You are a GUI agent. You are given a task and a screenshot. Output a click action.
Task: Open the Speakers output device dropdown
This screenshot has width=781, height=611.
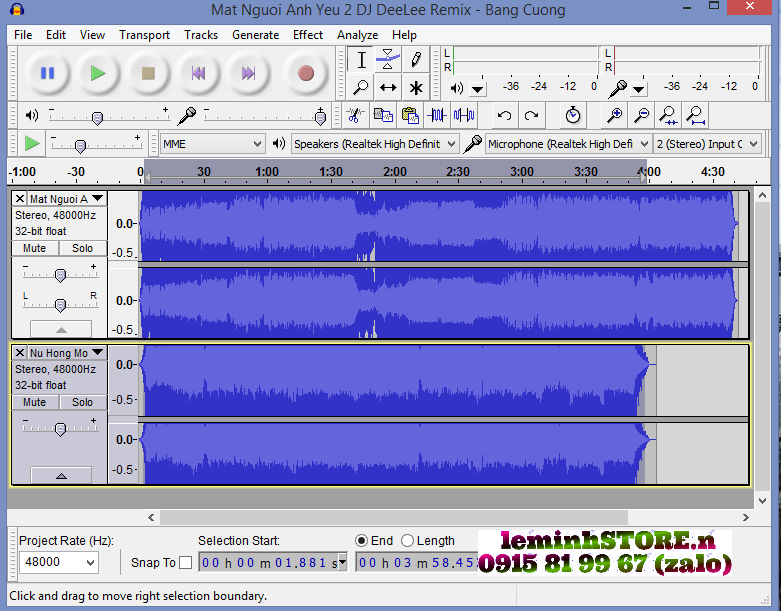point(374,144)
